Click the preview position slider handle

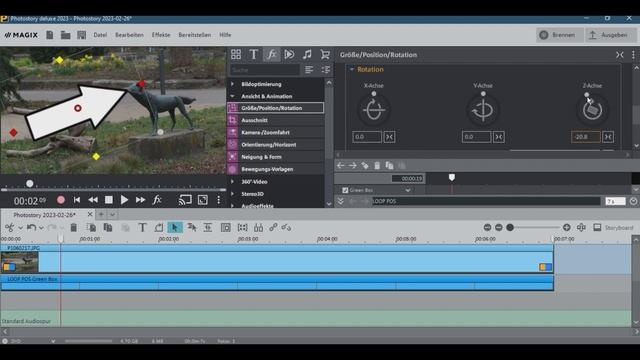point(29,184)
